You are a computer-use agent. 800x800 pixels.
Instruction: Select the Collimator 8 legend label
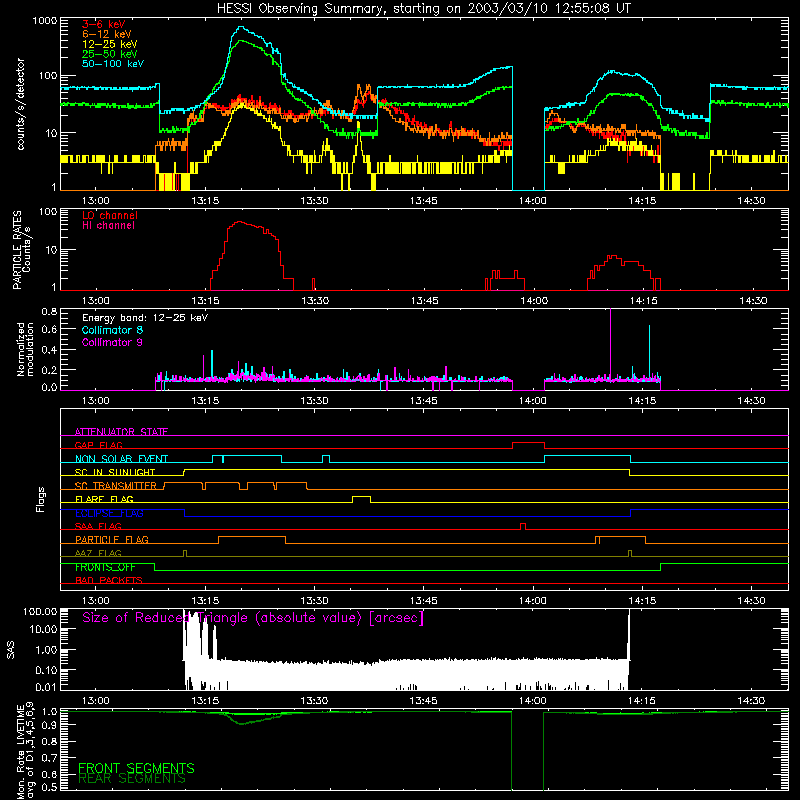pos(112,330)
